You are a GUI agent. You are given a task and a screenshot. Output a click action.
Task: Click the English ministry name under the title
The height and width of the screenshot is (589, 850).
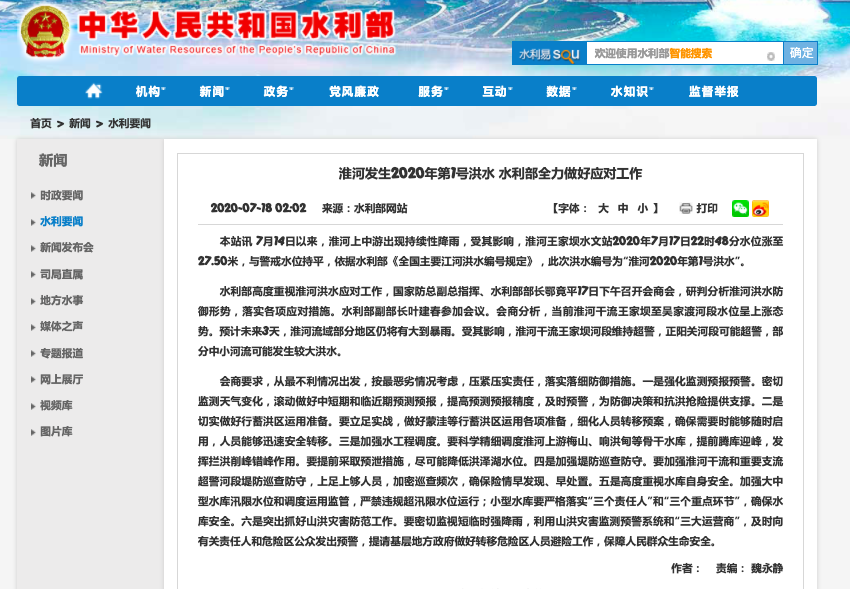coord(237,49)
